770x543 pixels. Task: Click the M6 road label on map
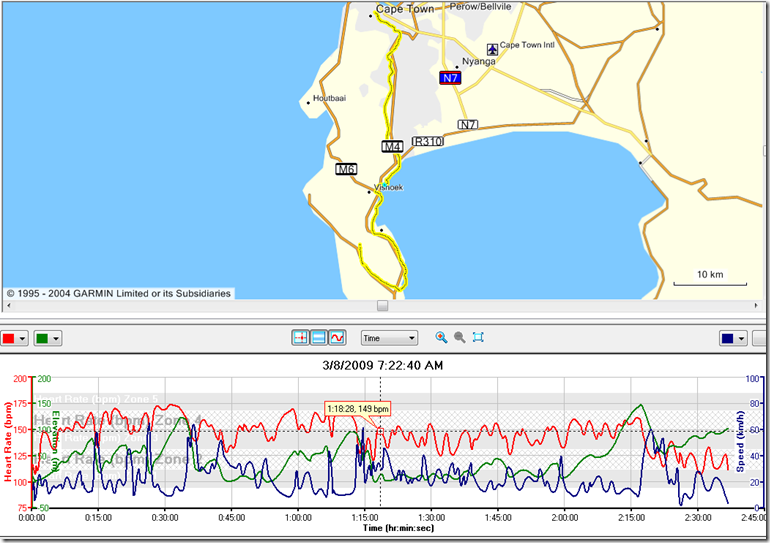tap(346, 169)
